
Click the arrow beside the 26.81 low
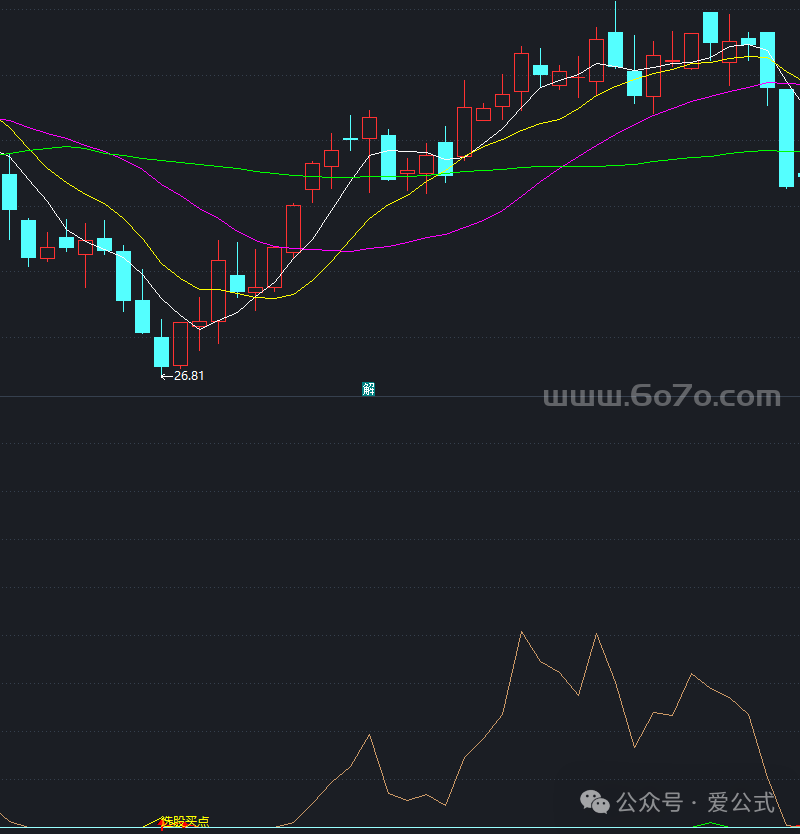pos(166,376)
